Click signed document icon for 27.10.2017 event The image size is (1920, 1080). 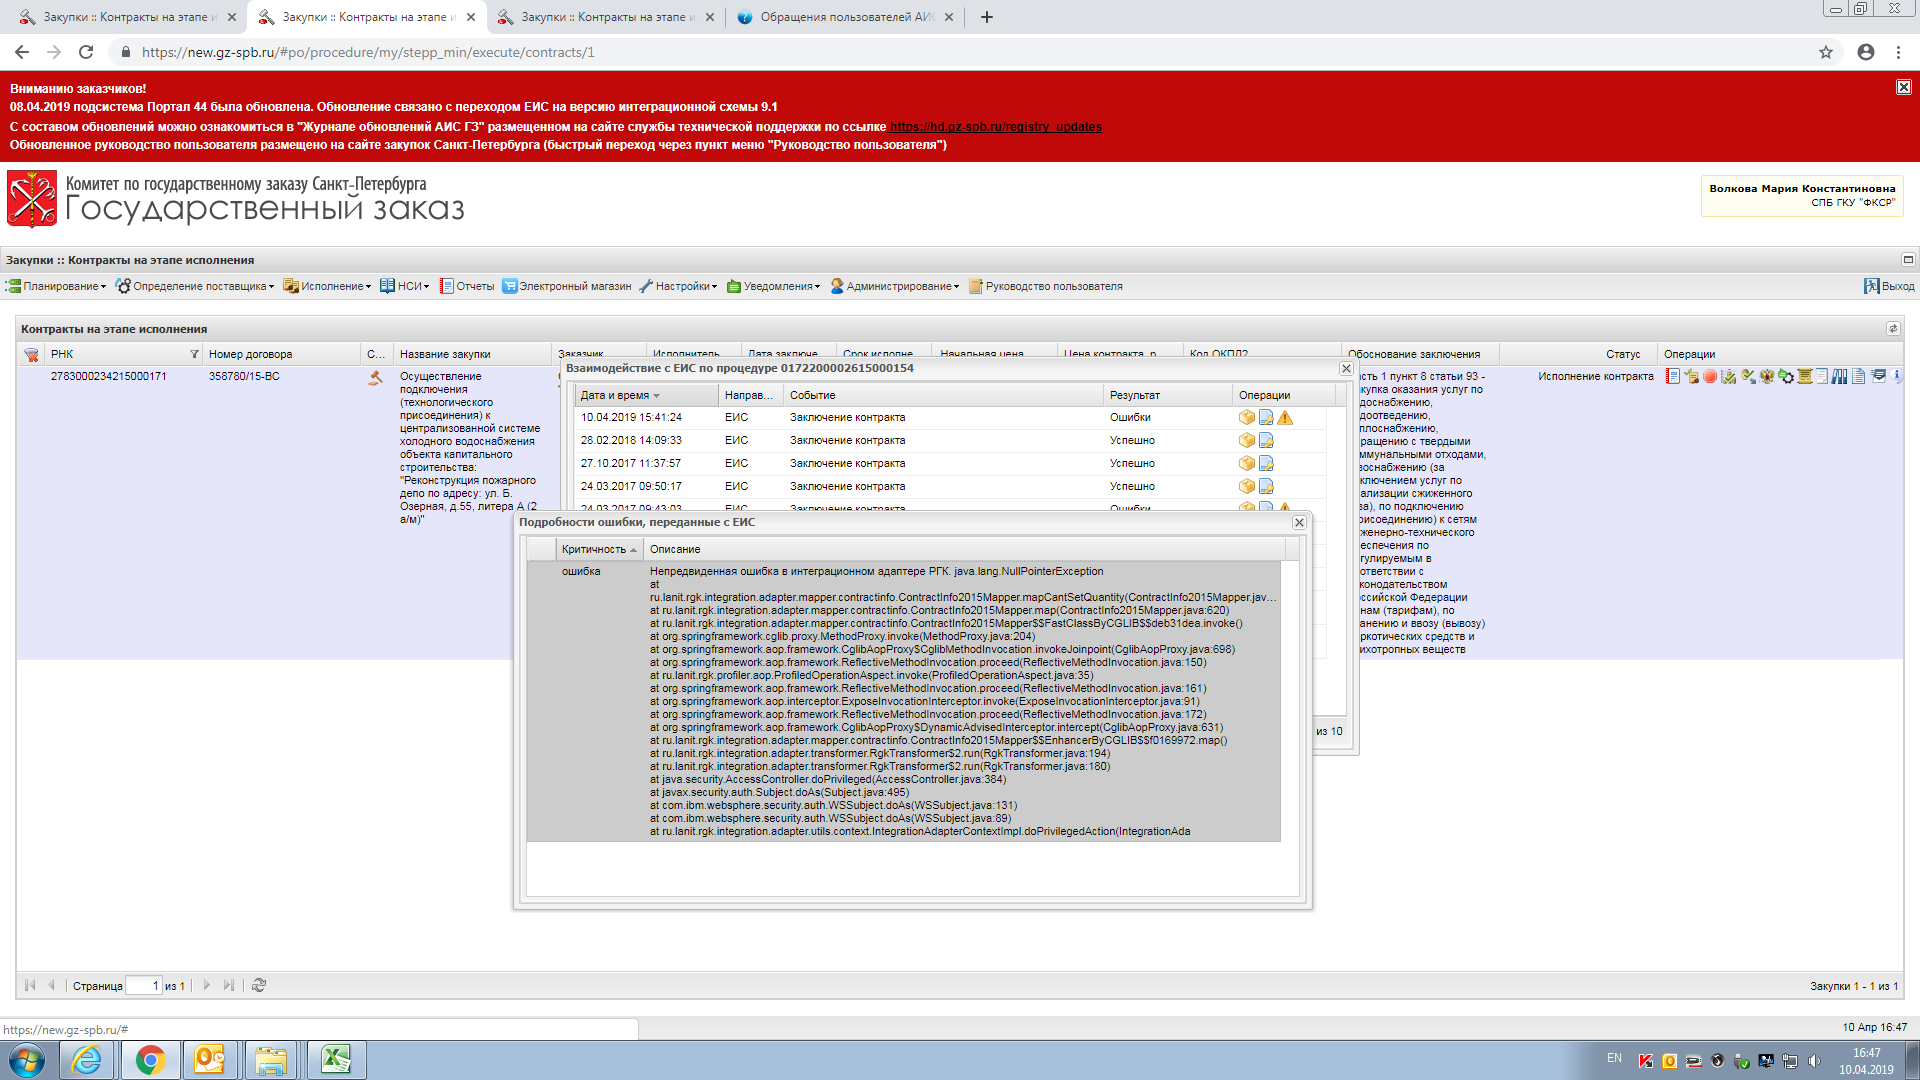point(1266,464)
